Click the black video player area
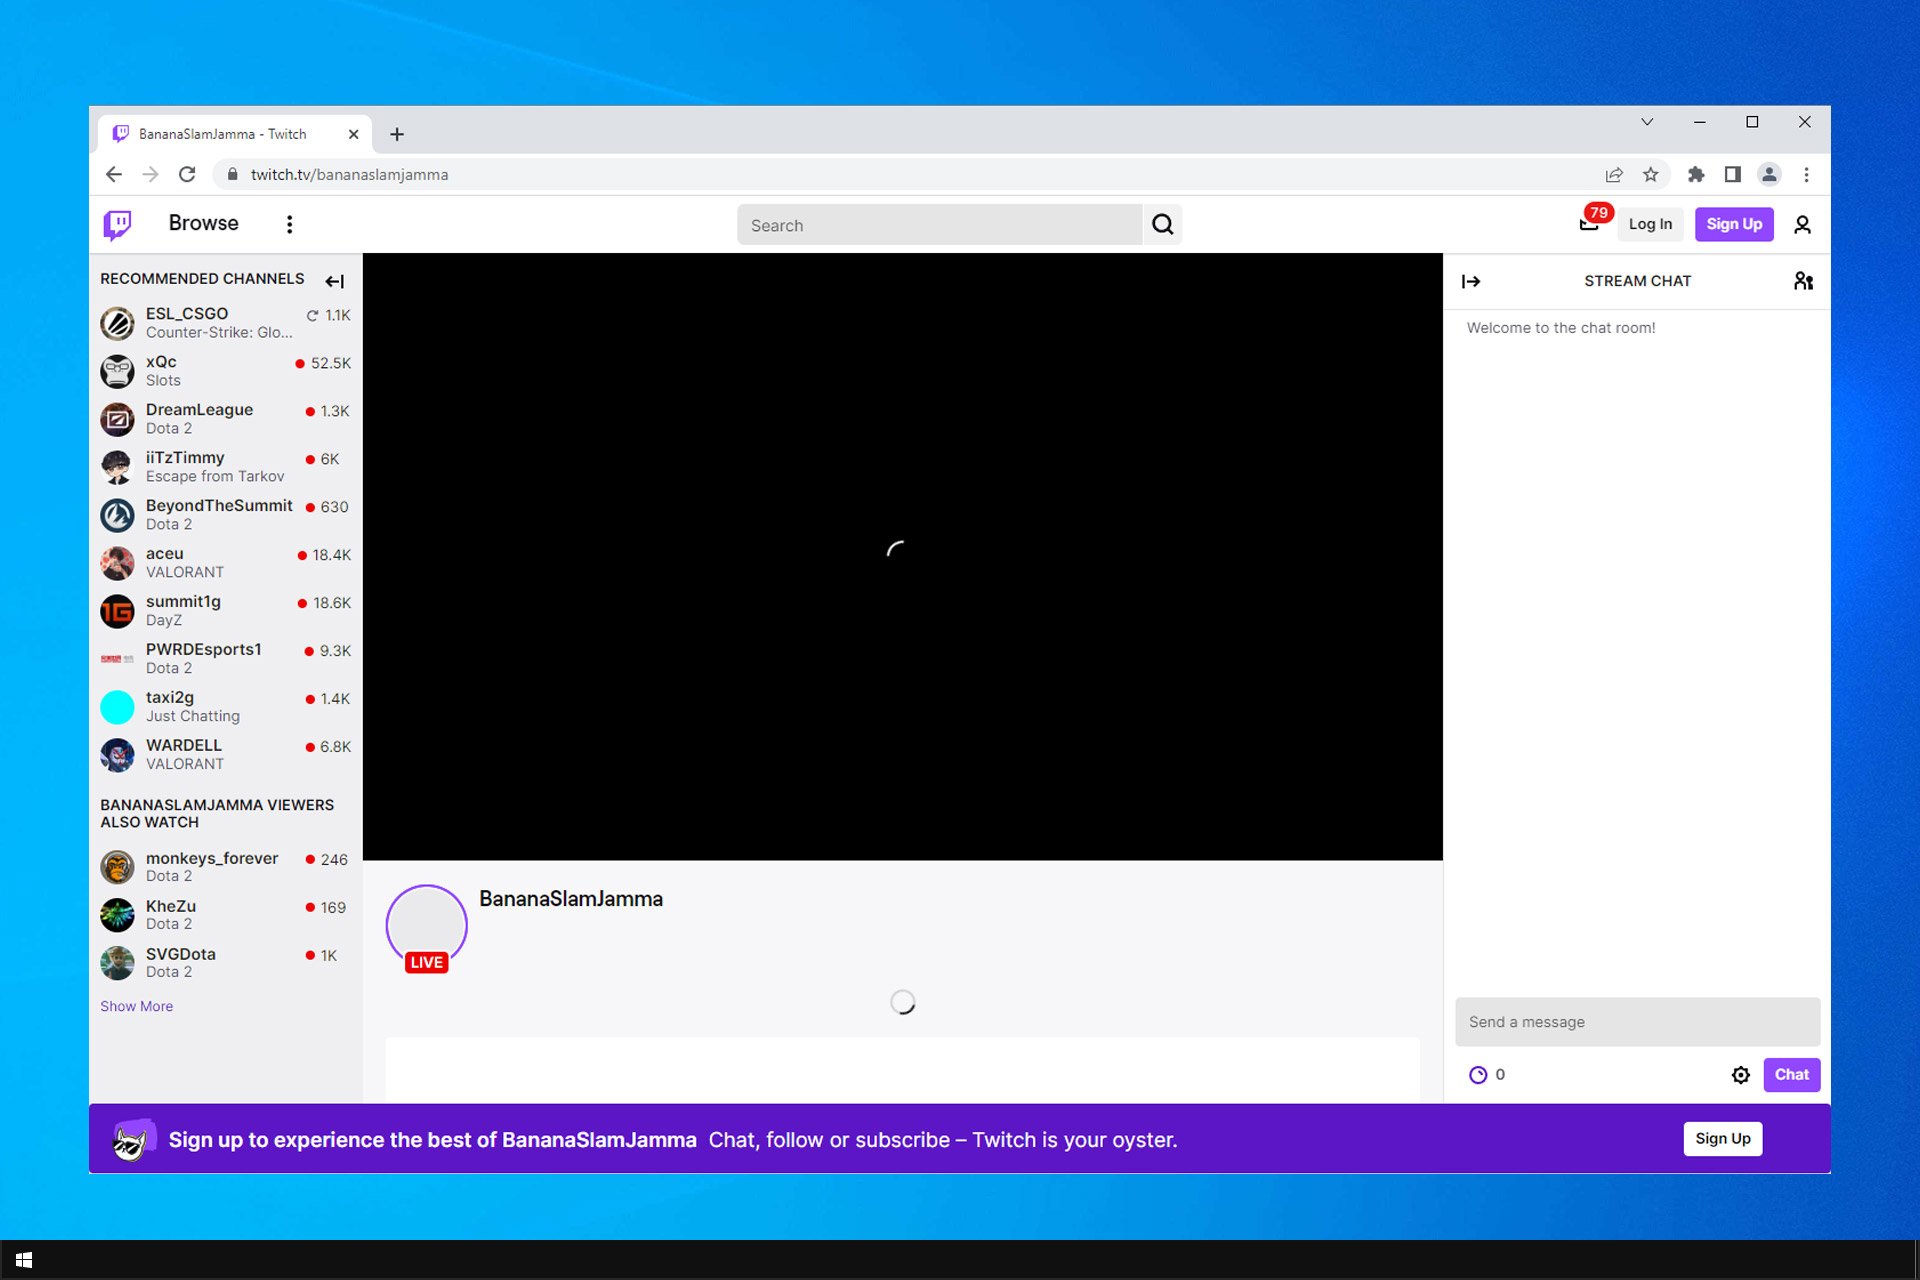 902,557
